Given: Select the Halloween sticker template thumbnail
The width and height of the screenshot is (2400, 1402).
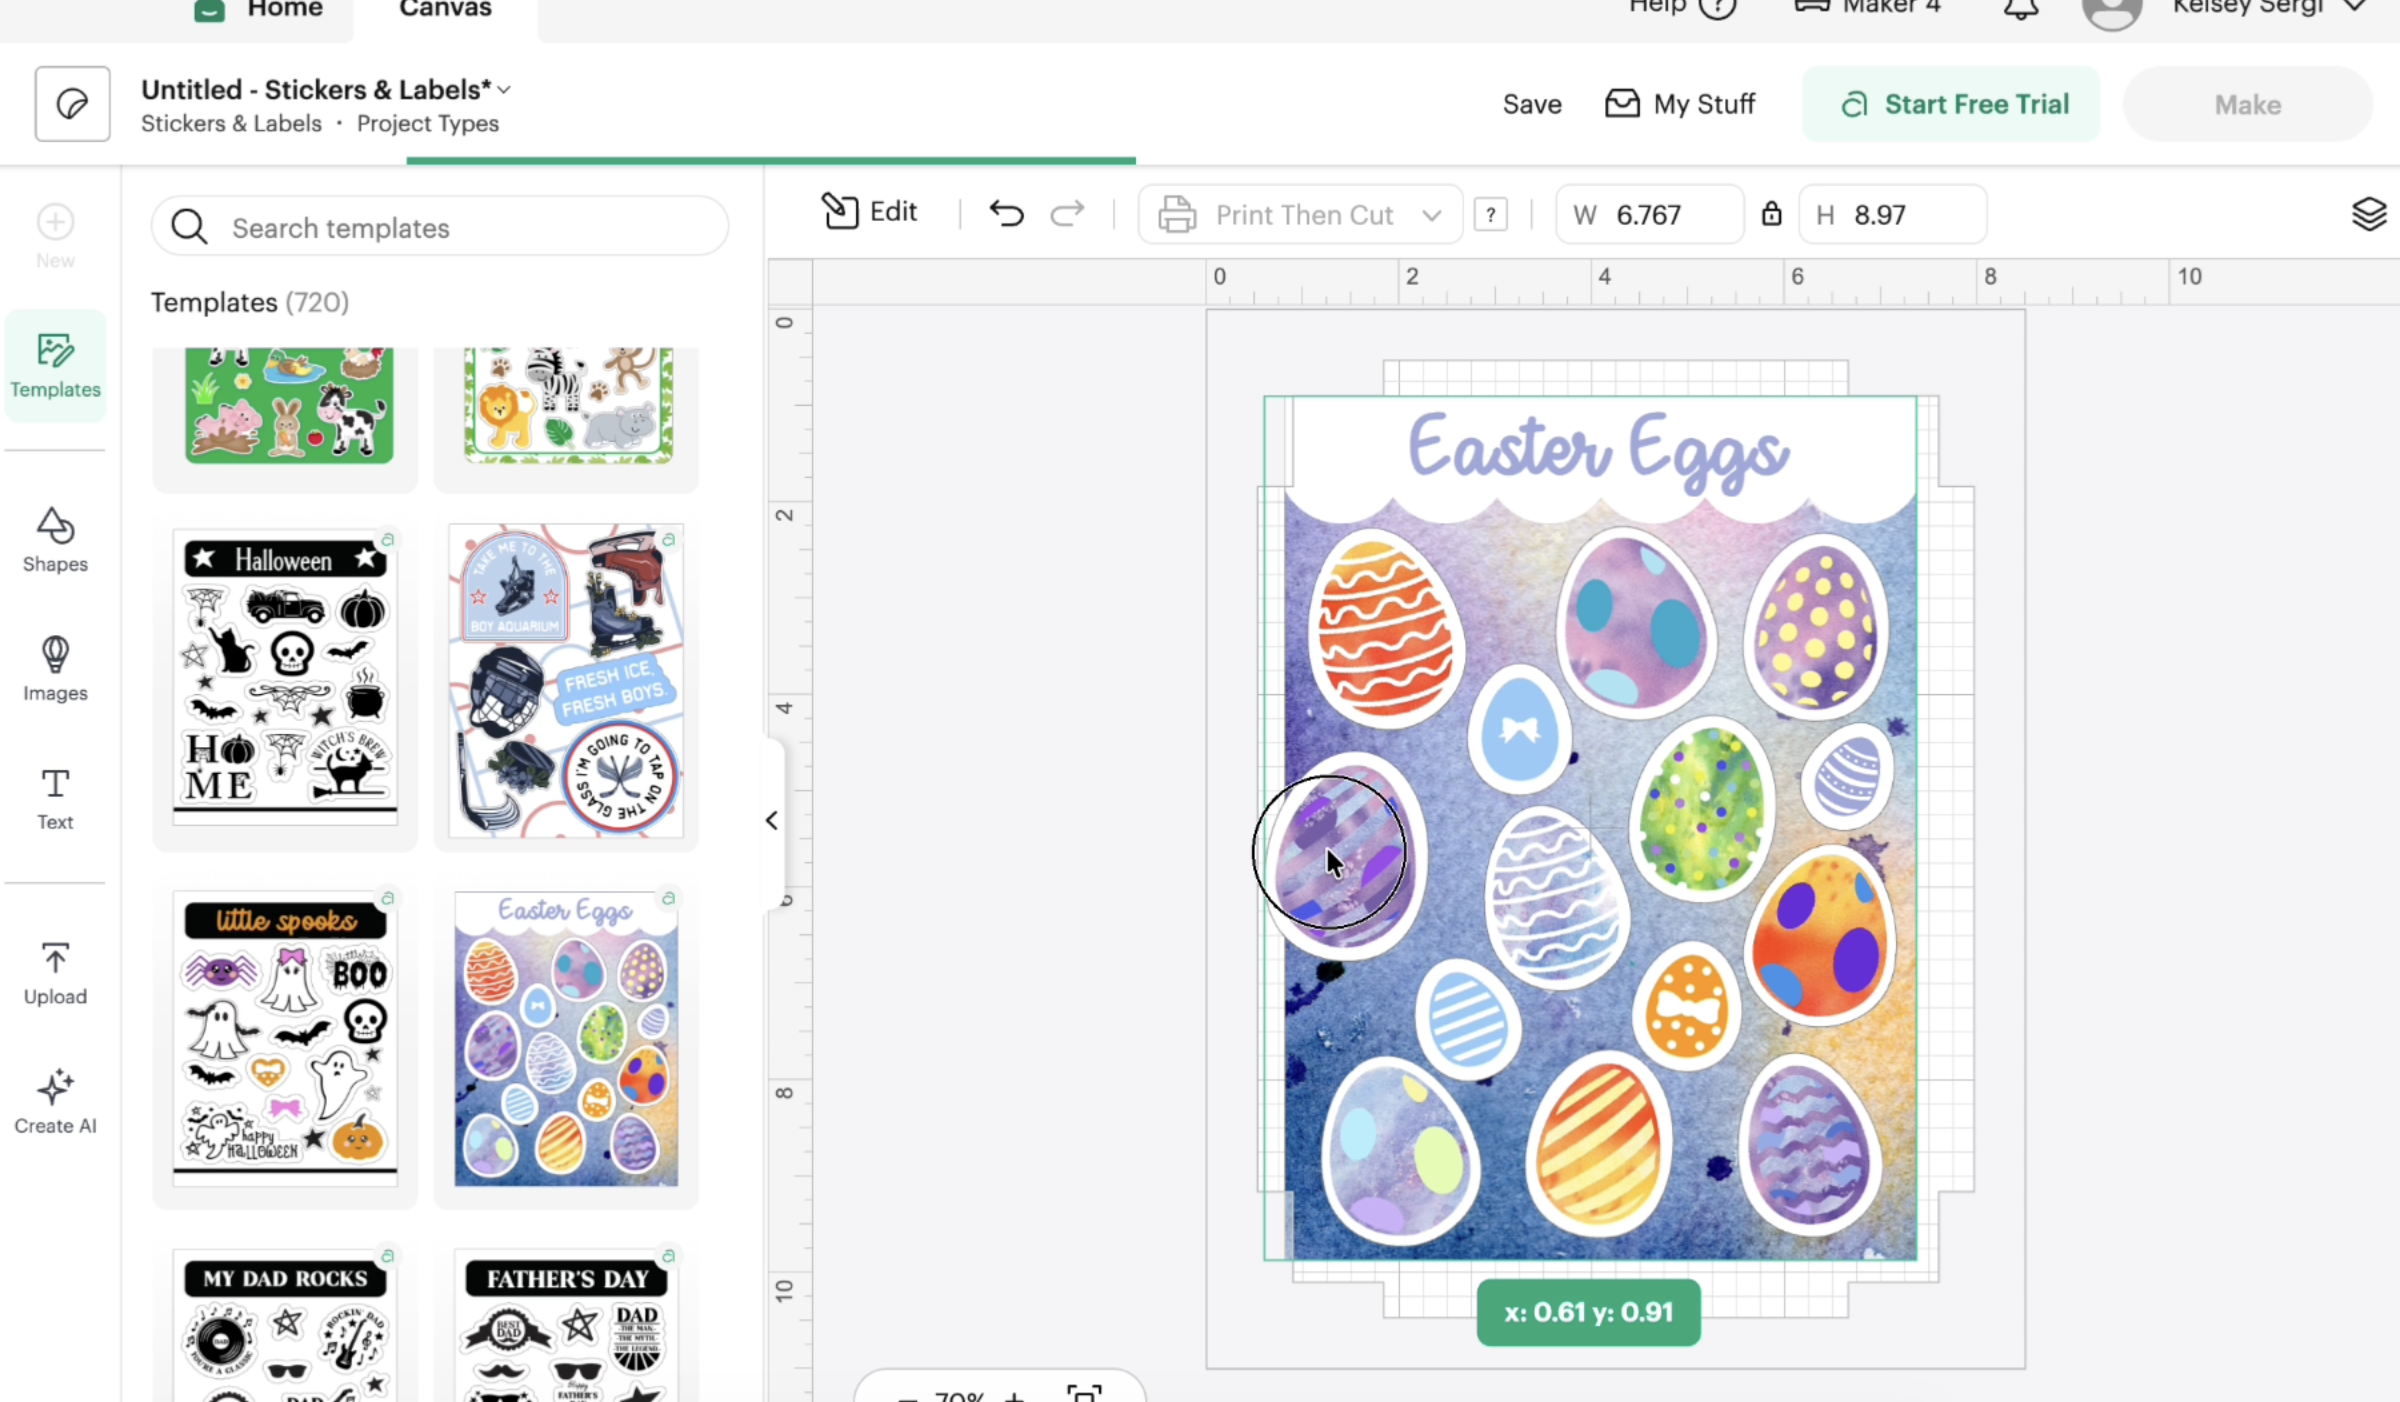Looking at the screenshot, I should click(285, 678).
